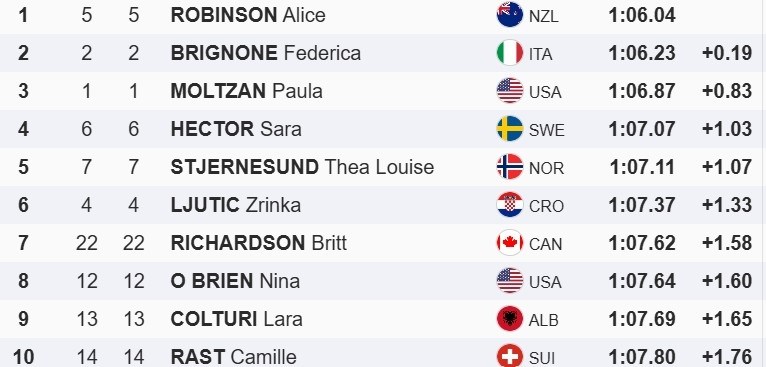Click the +0.19 time difference value
This screenshot has height=367, width=766.
pyautogui.click(x=727, y=53)
